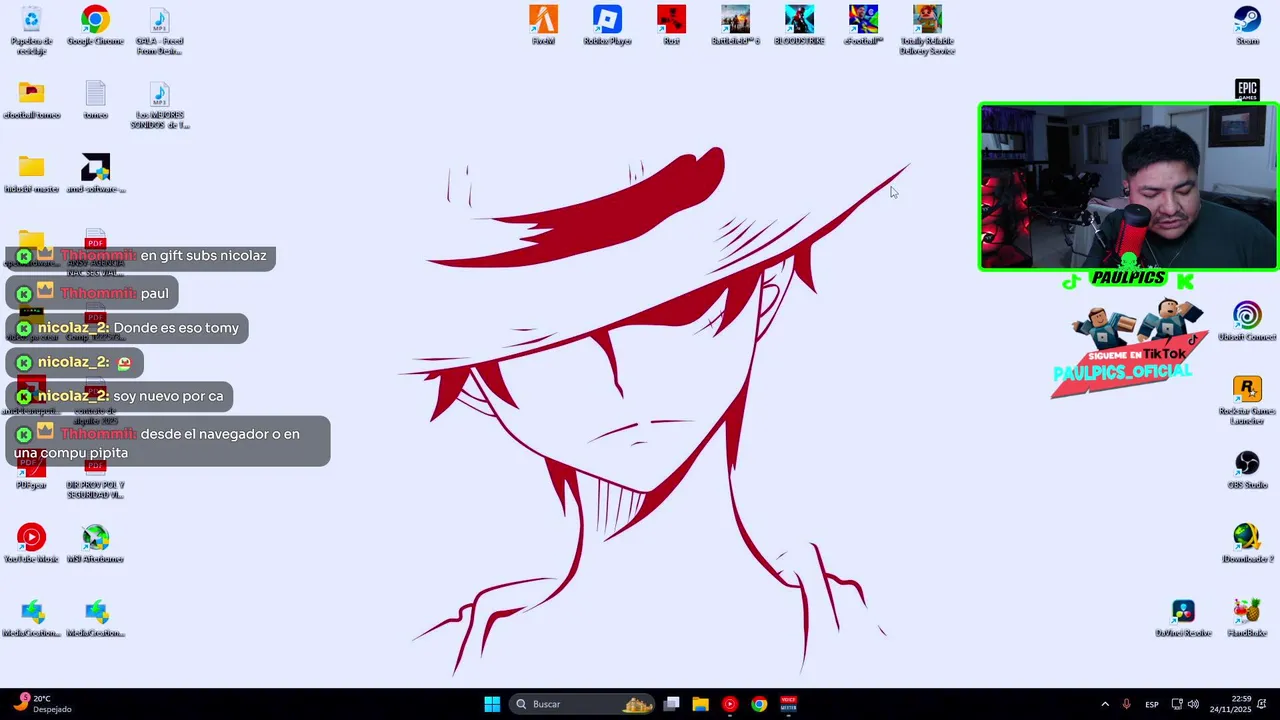Expand the hidden system tray icons chevron
1280x720 pixels.
click(x=1105, y=704)
